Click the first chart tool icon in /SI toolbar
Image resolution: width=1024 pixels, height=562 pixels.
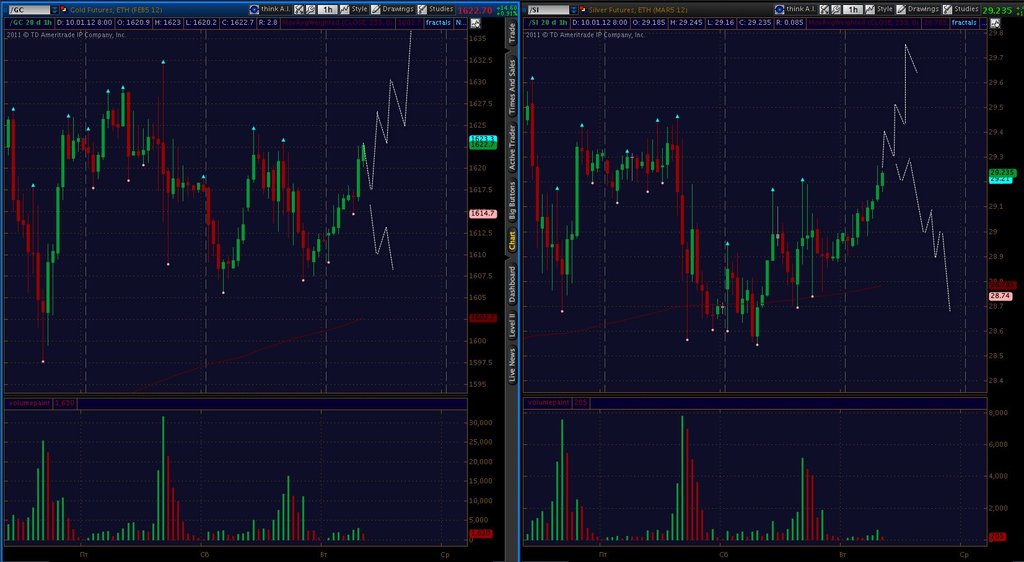pyautogui.click(x=824, y=10)
